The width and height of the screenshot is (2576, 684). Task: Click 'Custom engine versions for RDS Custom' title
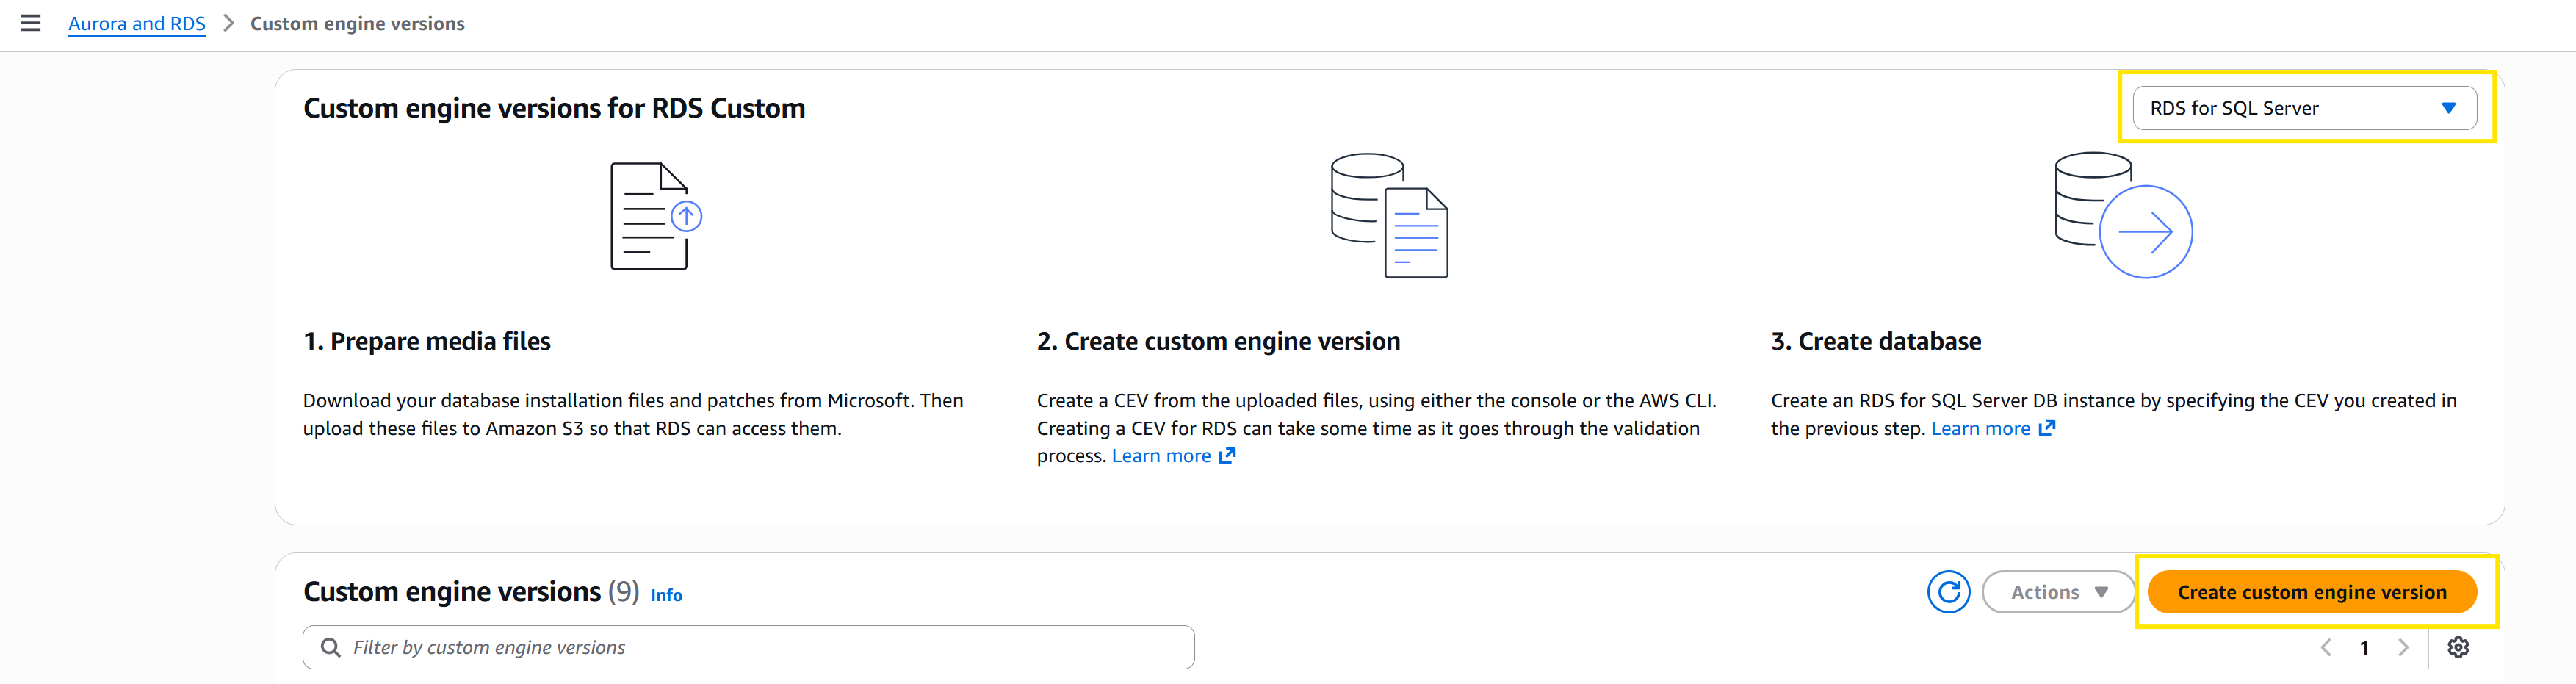tap(554, 108)
